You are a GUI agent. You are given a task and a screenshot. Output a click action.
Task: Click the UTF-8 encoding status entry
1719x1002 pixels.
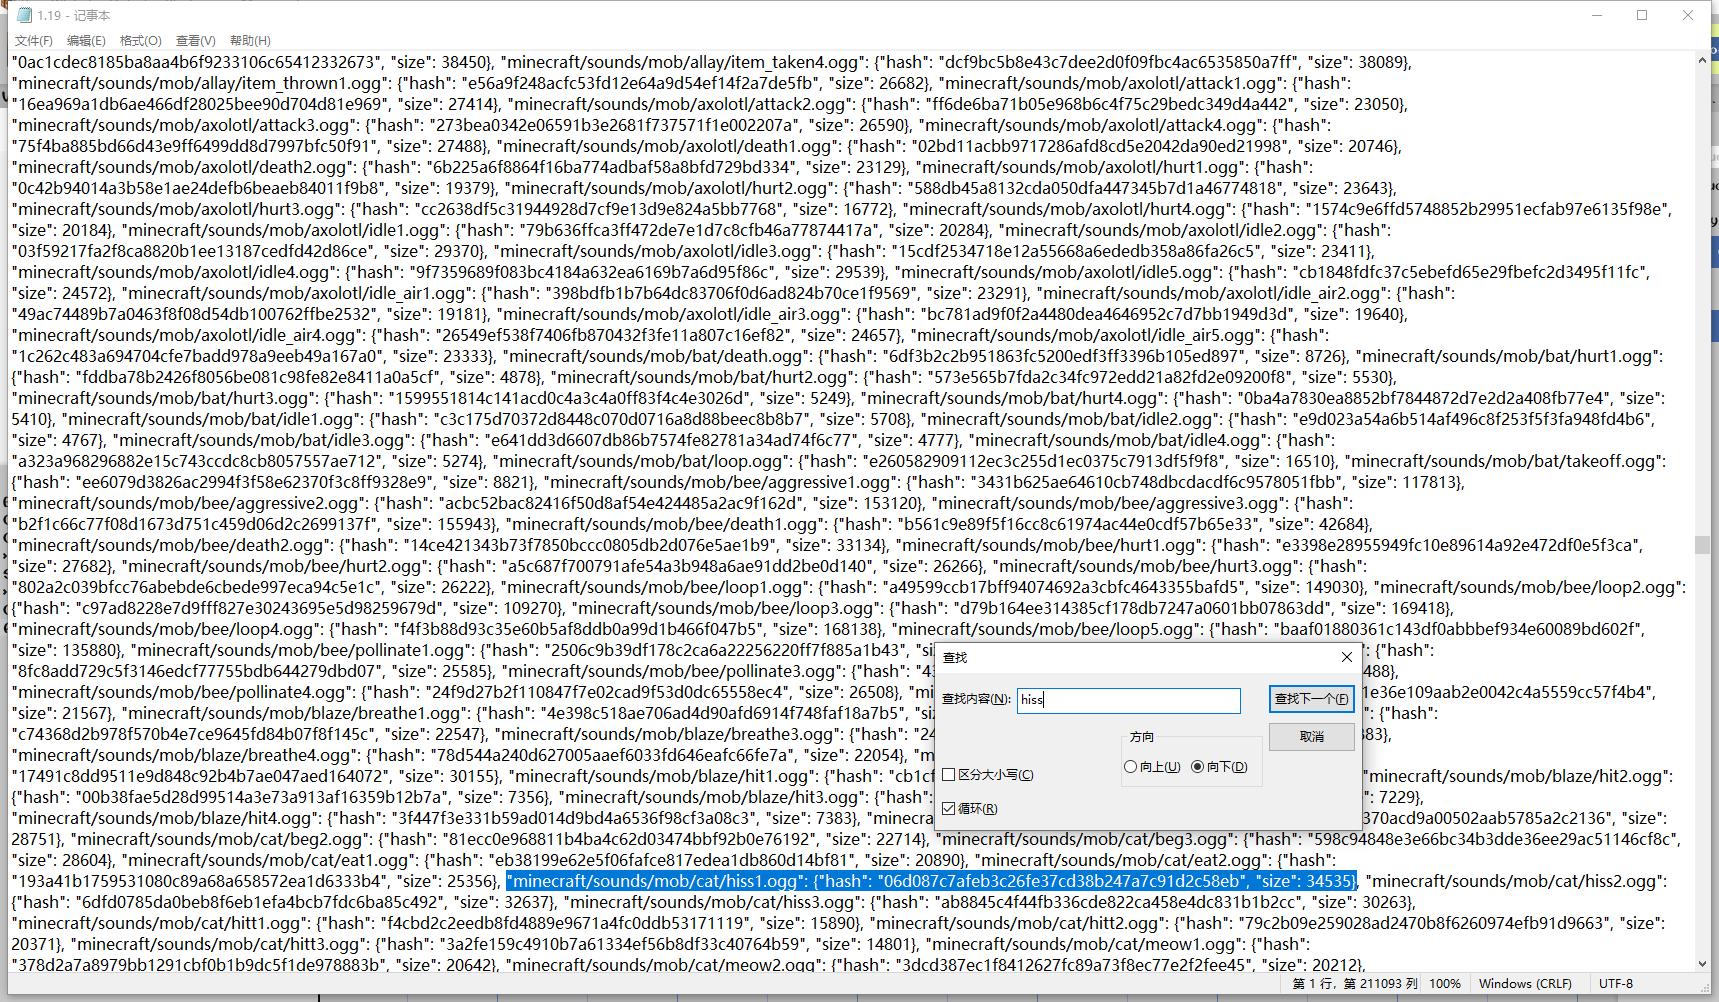click(x=1616, y=984)
